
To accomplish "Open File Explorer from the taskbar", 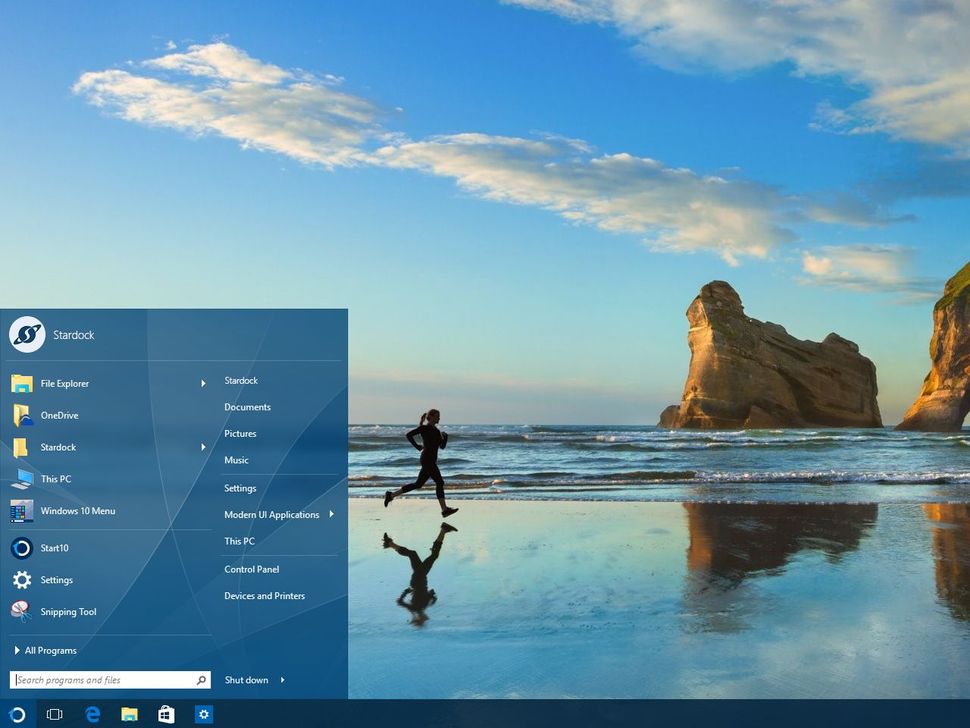I will [129, 714].
